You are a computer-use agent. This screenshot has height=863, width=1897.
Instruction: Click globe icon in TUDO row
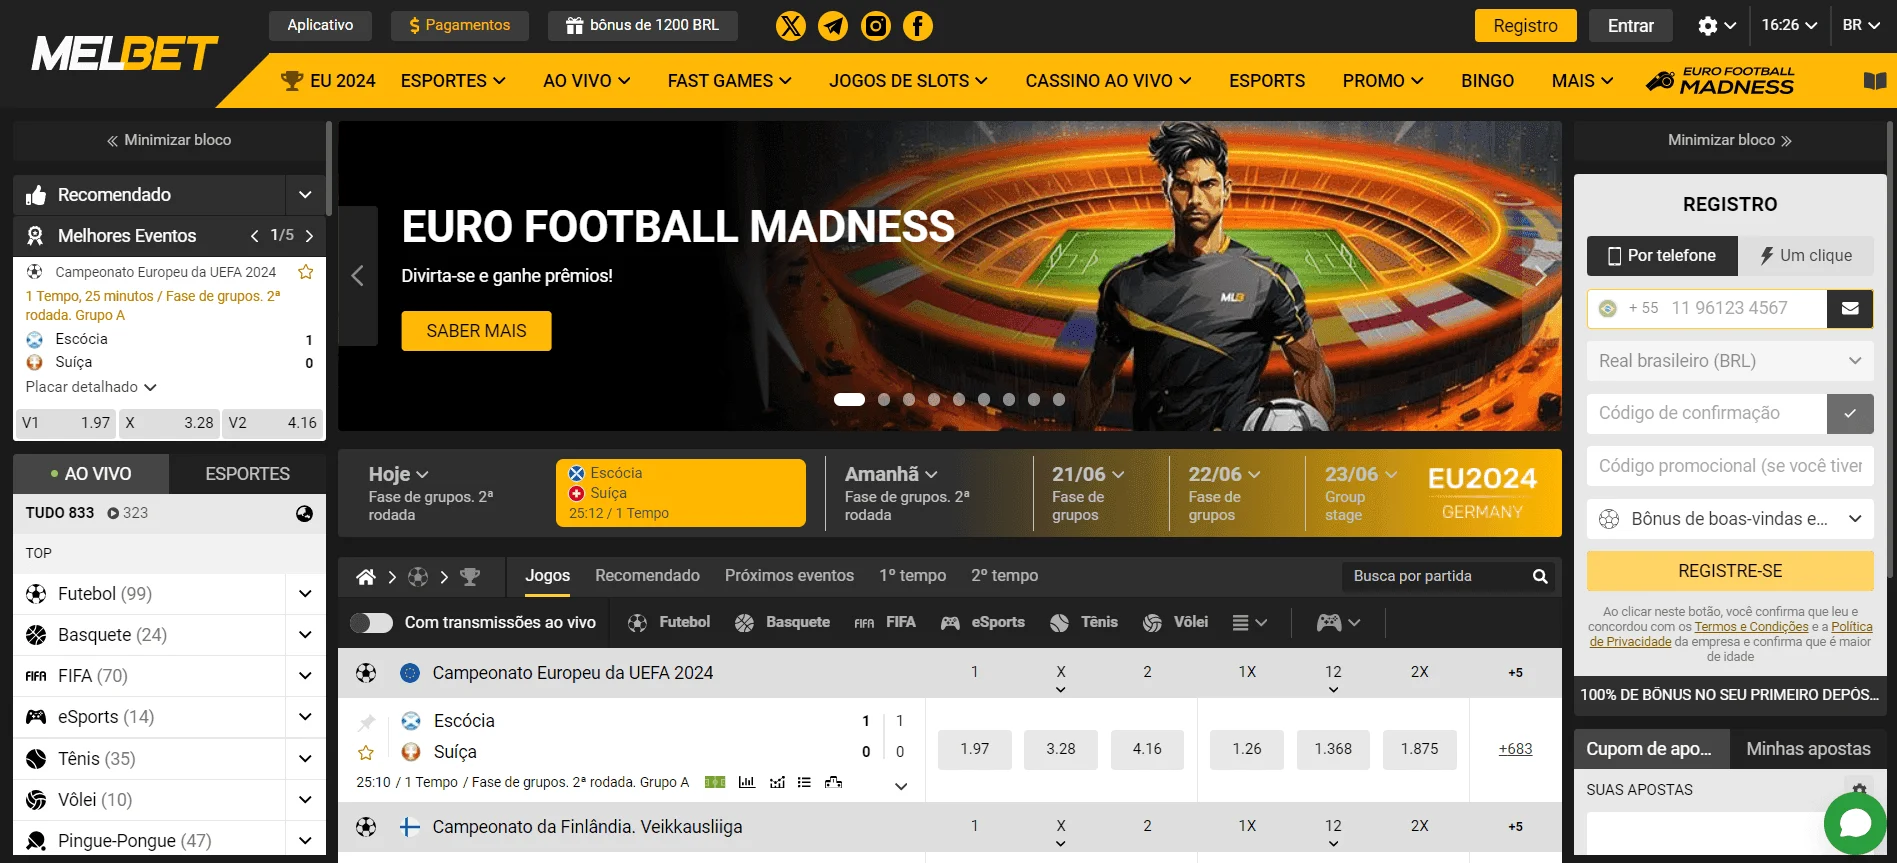[305, 513]
